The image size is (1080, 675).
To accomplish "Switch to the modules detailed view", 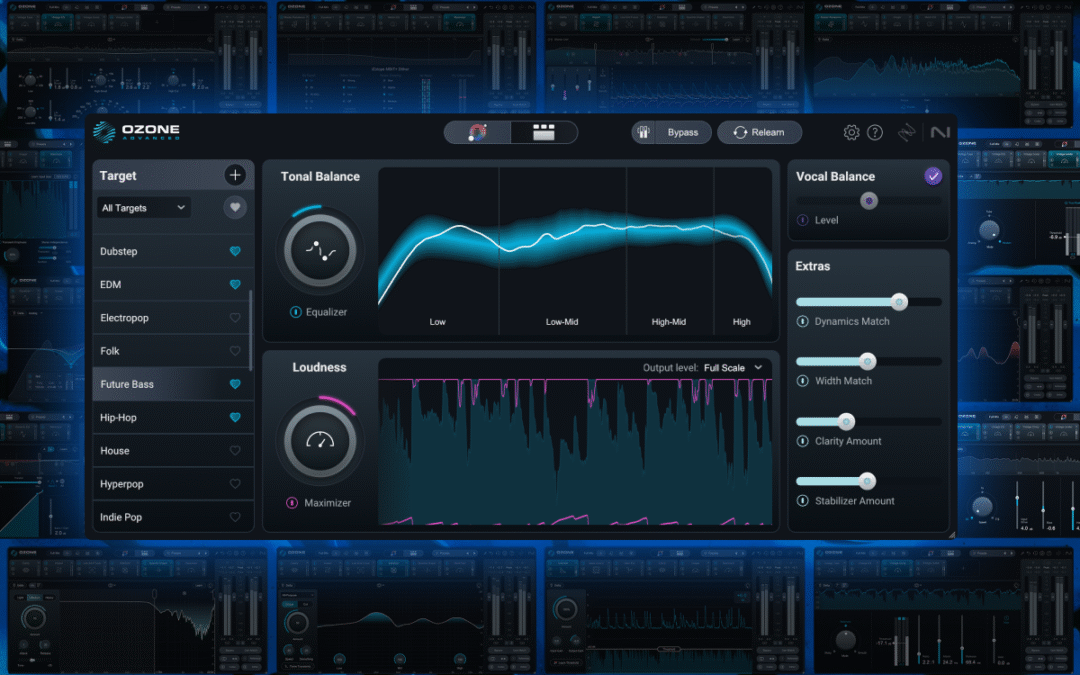I will [543, 132].
